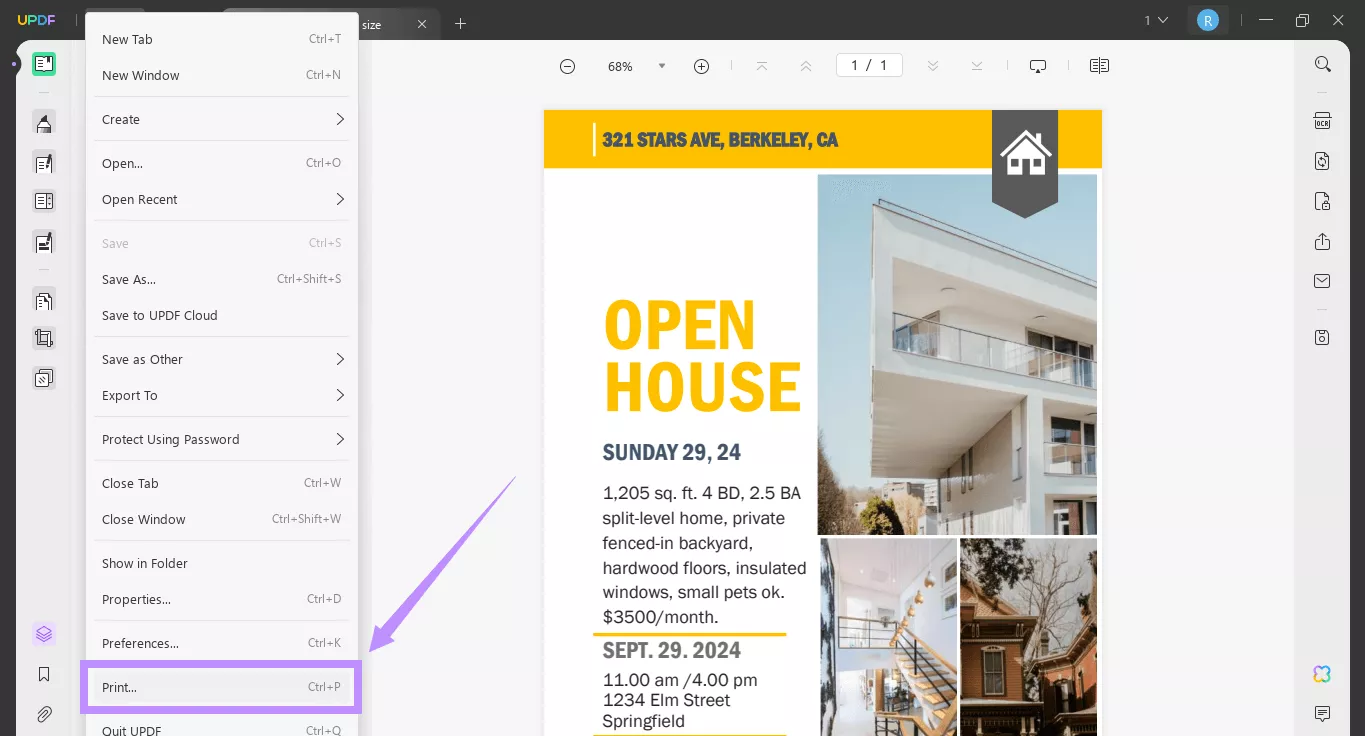Viewport: 1365px width, 736px height.
Task: Click the page number input field
Action: 869,65
